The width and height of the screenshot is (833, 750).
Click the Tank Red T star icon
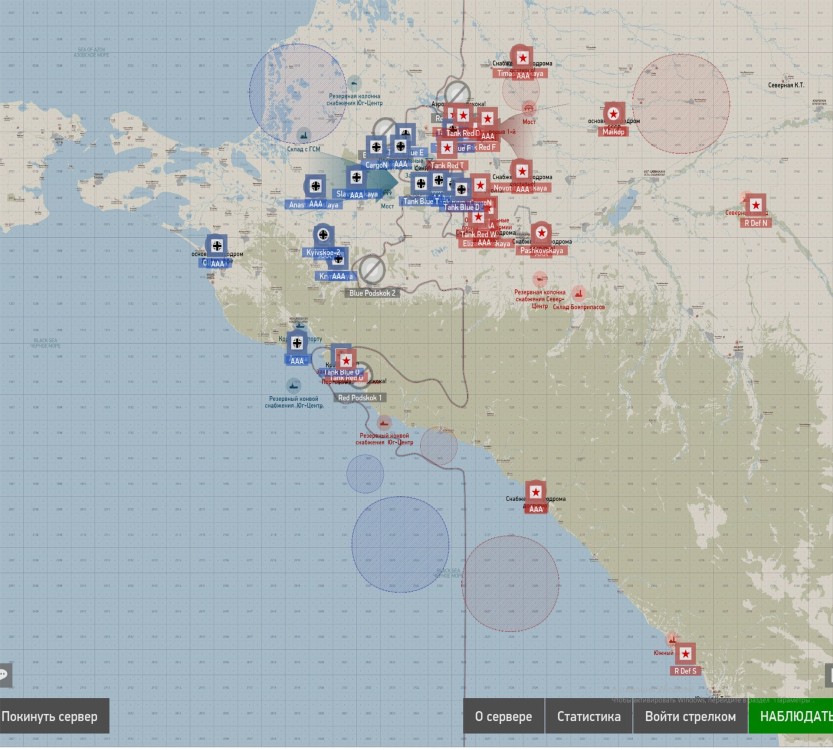pos(447,148)
